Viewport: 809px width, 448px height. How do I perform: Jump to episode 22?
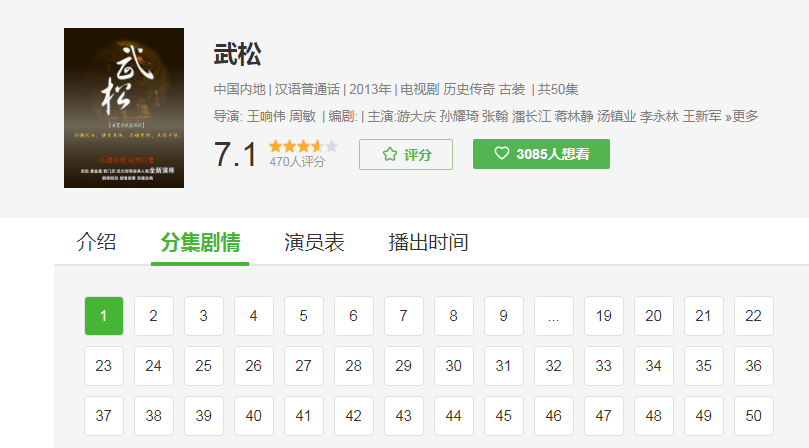pos(754,316)
